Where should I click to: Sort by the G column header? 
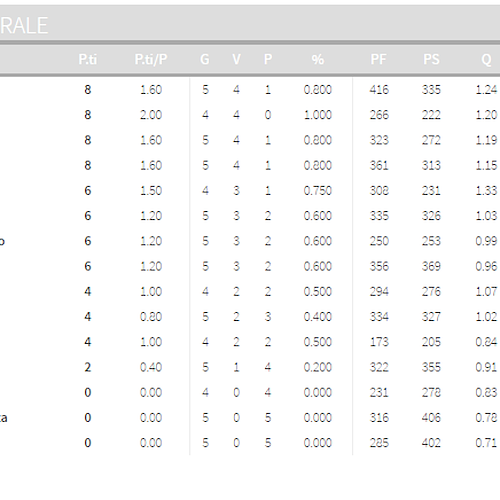tap(205, 60)
